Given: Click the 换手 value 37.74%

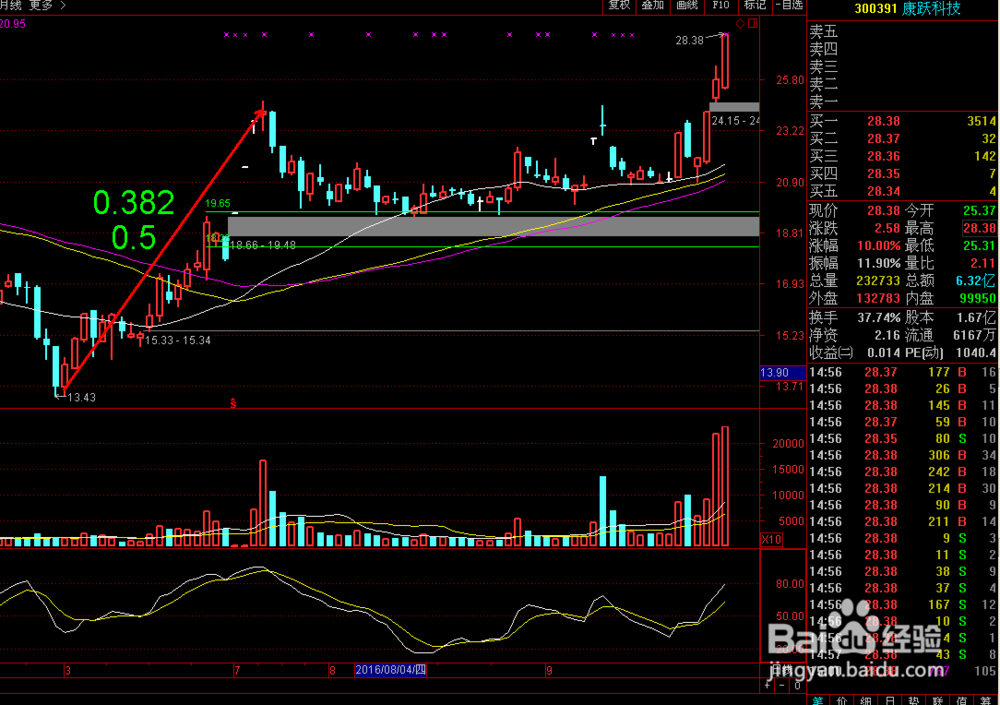Looking at the screenshot, I should (x=879, y=317).
